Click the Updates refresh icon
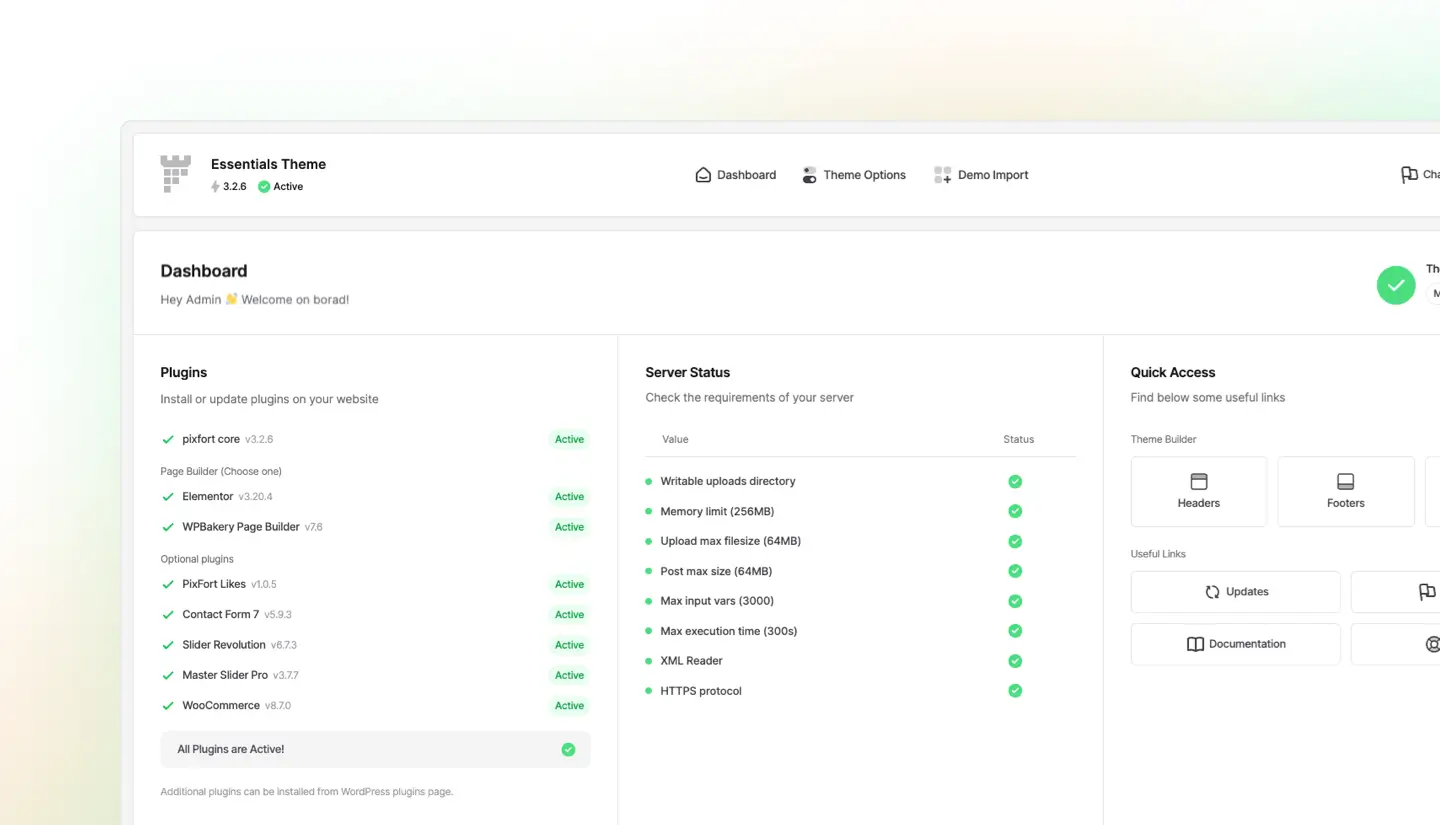 (x=1212, y=592)
